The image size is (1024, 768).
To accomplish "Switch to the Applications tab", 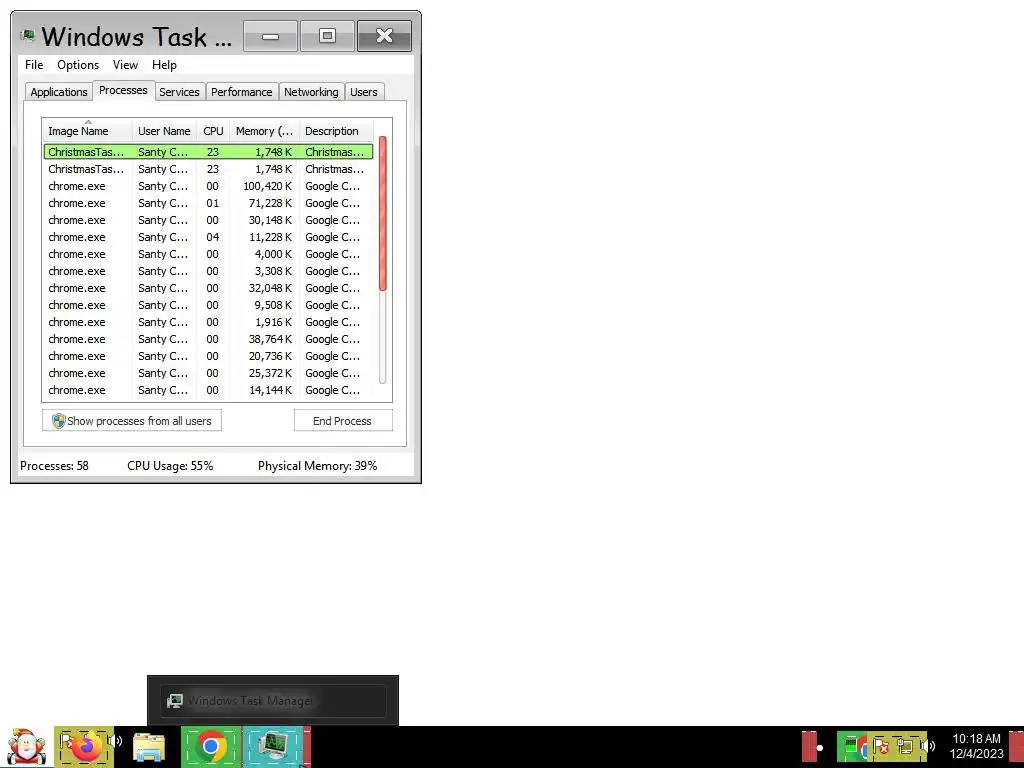I will pyautogui.click(x=59, y=92).
